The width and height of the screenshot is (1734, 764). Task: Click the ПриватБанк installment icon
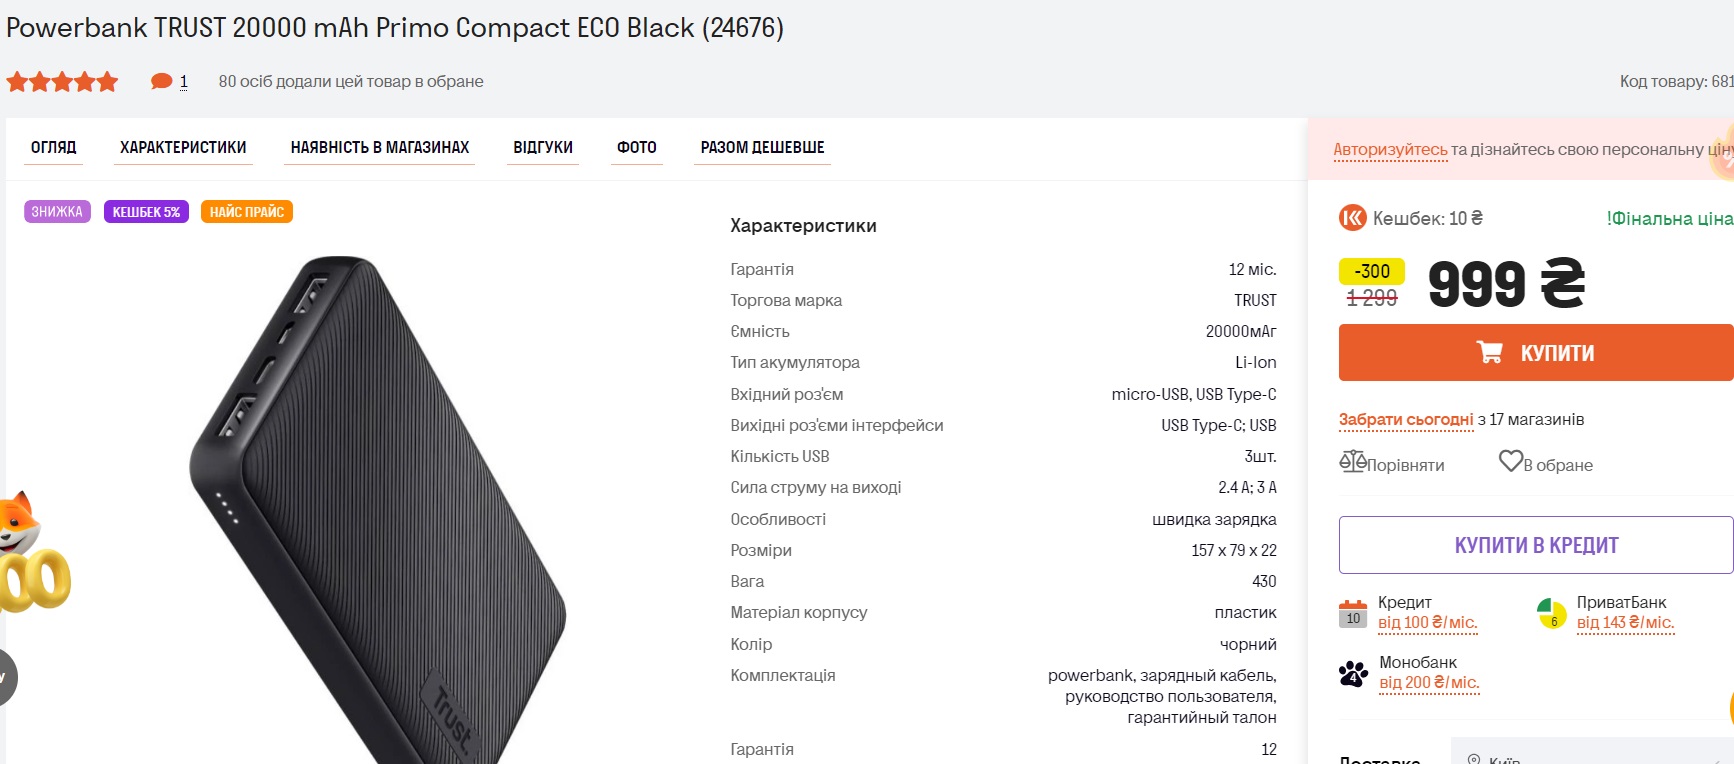point(1551,613)
